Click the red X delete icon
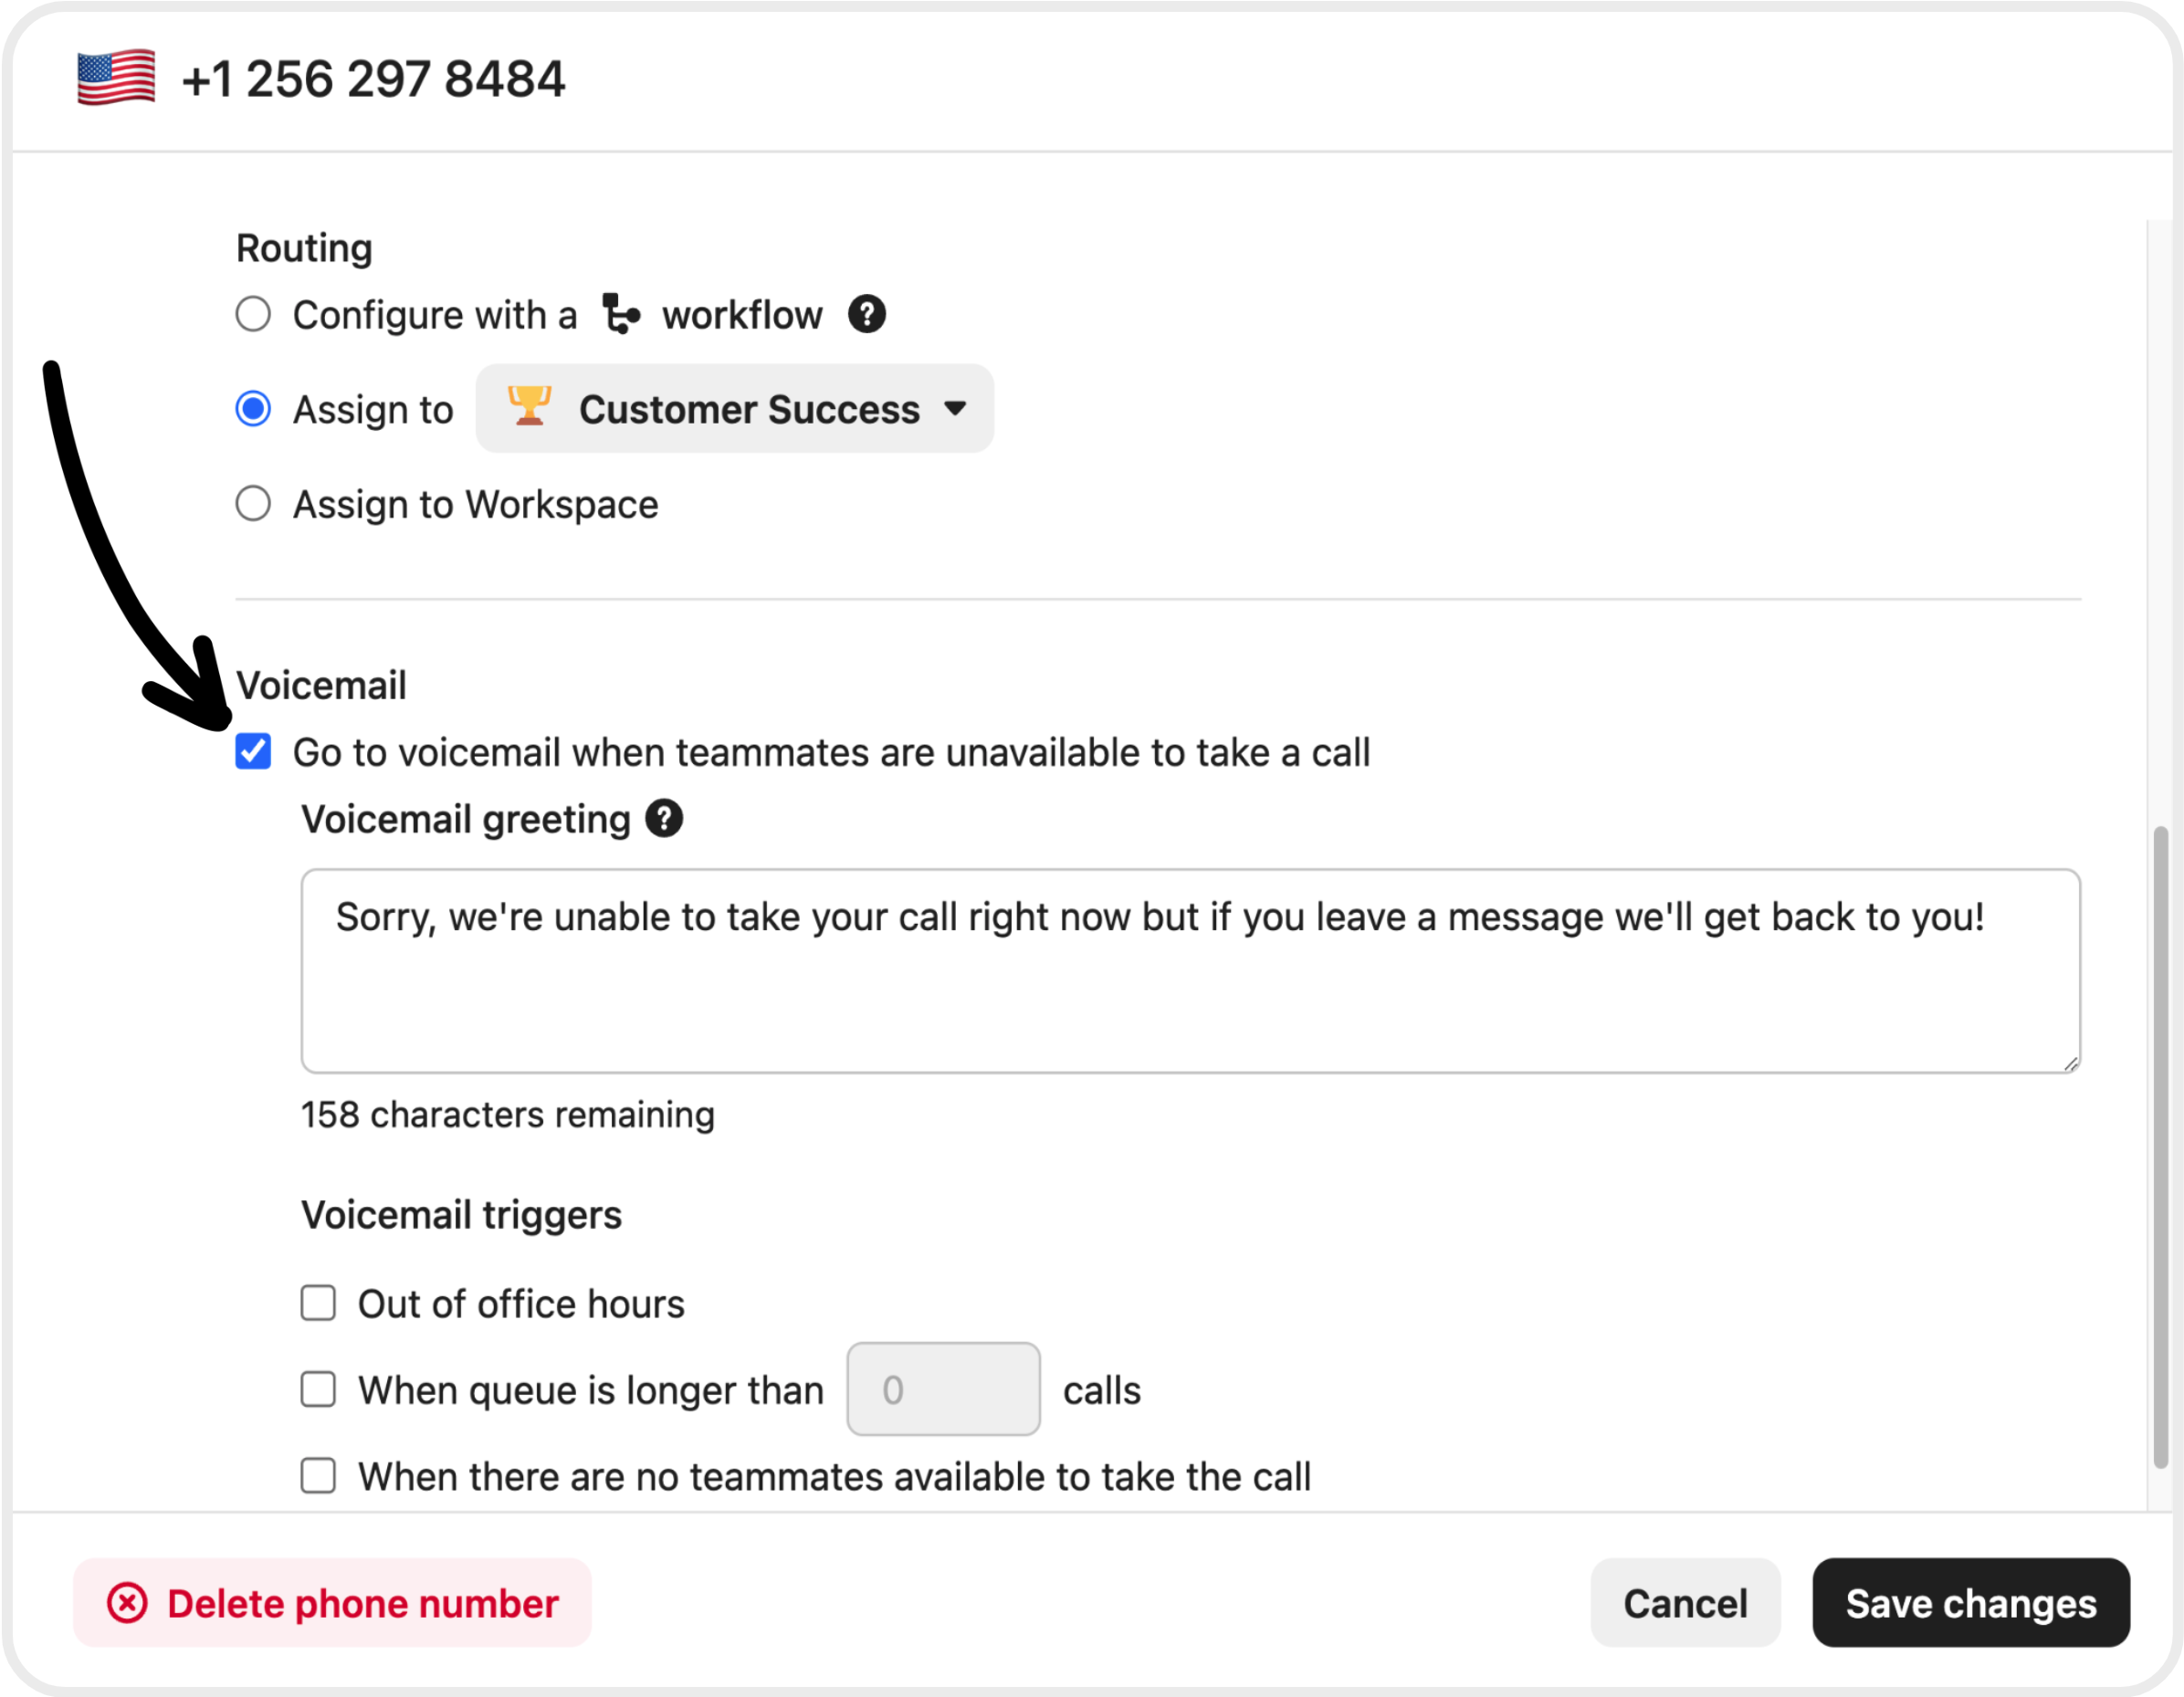Screen dimensions: 2184x1697 [127, 1602]
